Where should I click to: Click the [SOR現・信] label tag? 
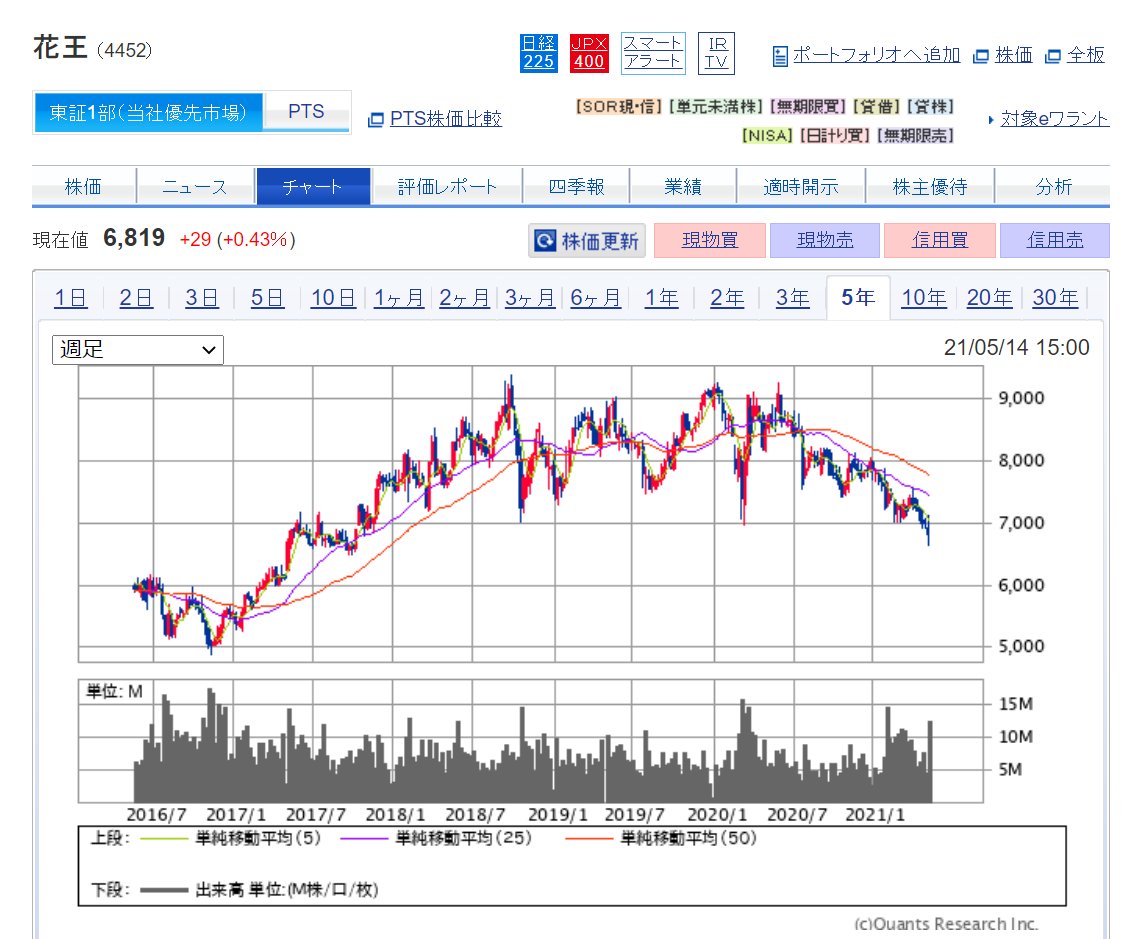(x=620, y=107)
